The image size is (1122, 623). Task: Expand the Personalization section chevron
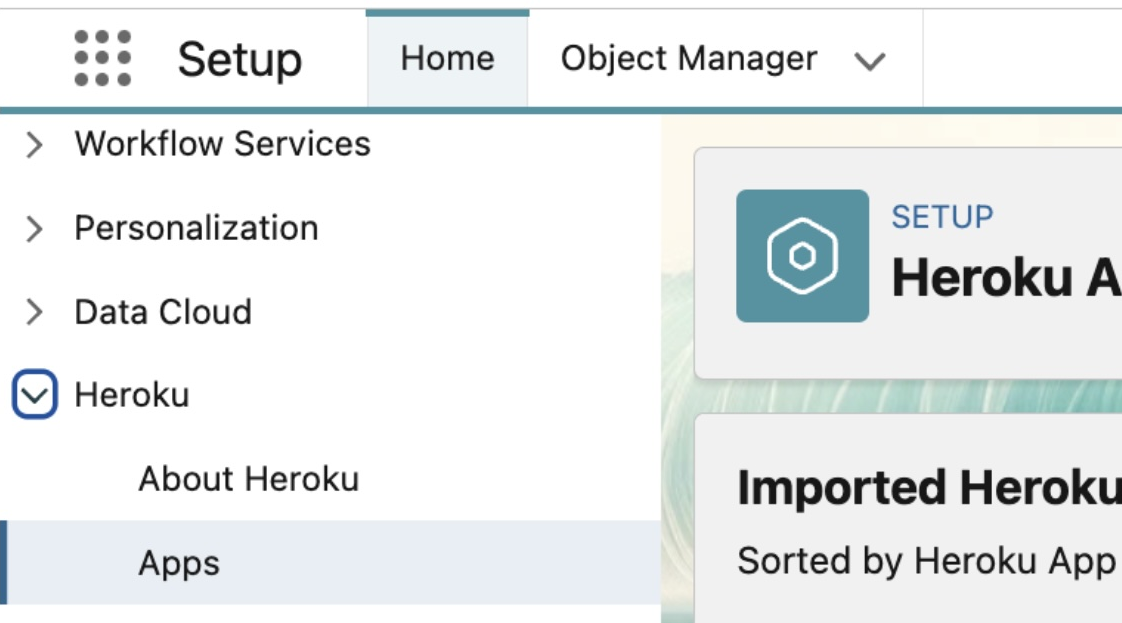[35, 229]
